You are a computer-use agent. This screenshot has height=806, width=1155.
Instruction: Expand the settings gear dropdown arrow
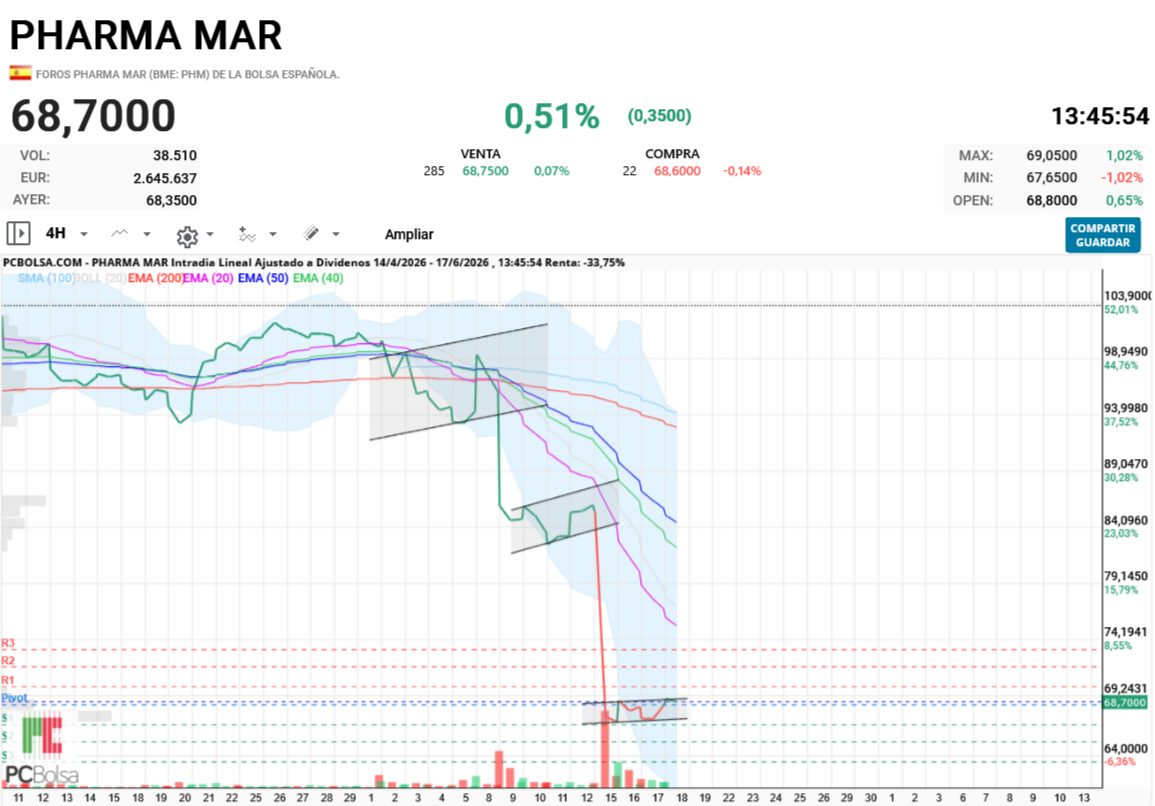210,234
